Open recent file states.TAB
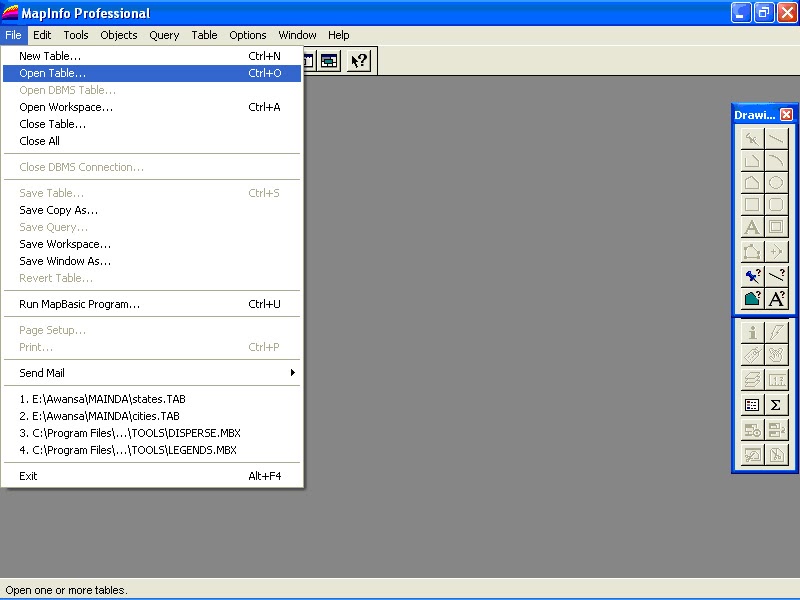 click(x=152, y=399)
